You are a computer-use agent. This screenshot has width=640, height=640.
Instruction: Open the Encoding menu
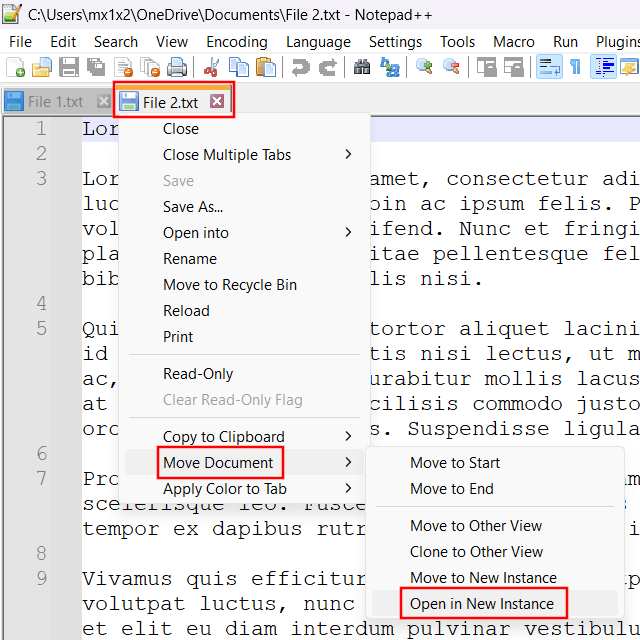coord(237,42)
